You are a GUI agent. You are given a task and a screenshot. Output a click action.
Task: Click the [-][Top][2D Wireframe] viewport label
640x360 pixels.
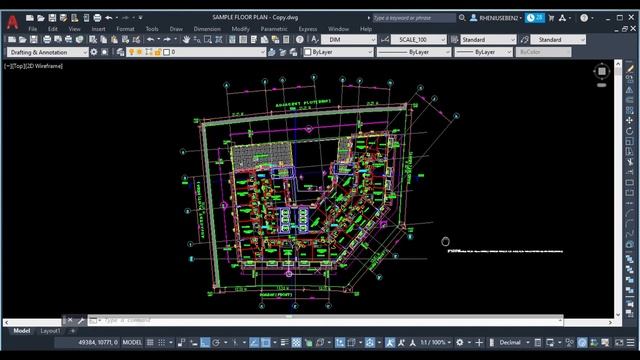[33, 66]
